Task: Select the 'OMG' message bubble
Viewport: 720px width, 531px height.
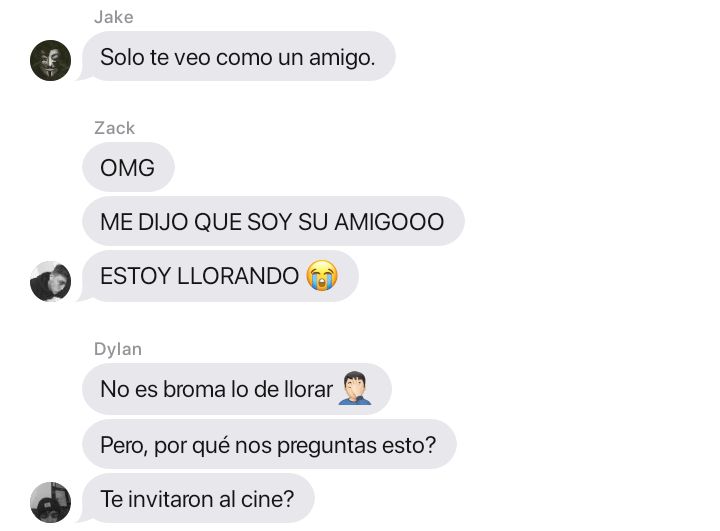Action: (x=128, y=167)
